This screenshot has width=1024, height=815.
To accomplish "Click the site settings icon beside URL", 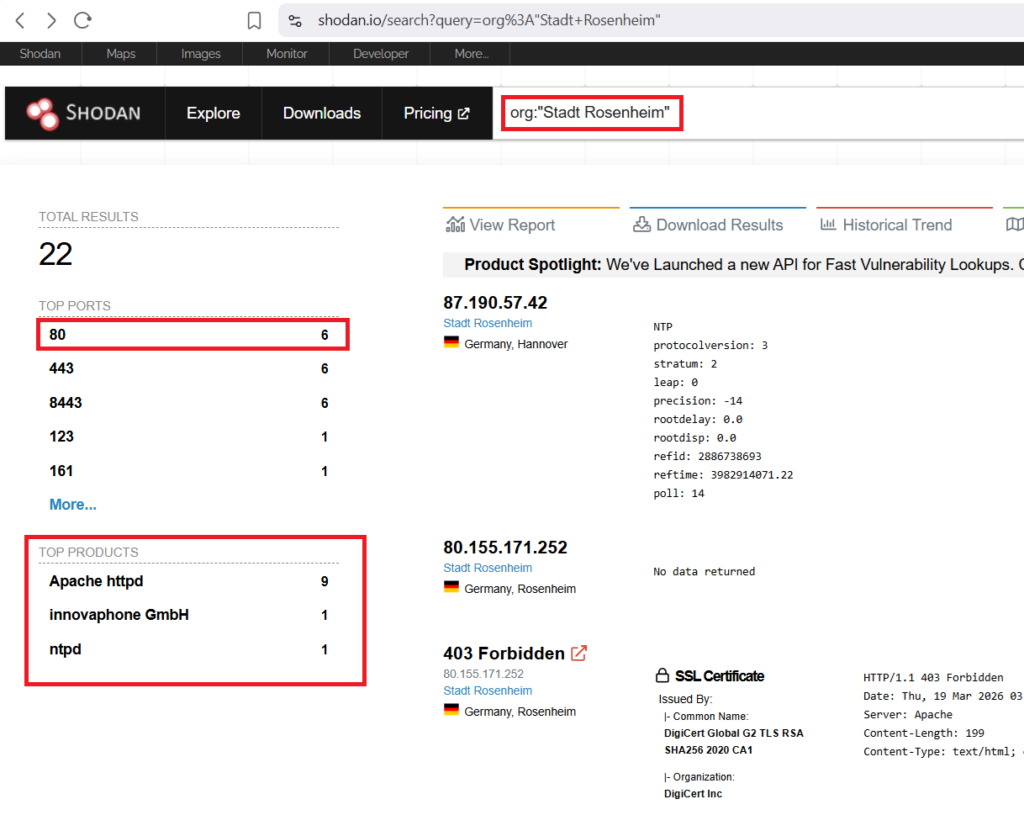I will pyautogui.click(x=295, y=21).
